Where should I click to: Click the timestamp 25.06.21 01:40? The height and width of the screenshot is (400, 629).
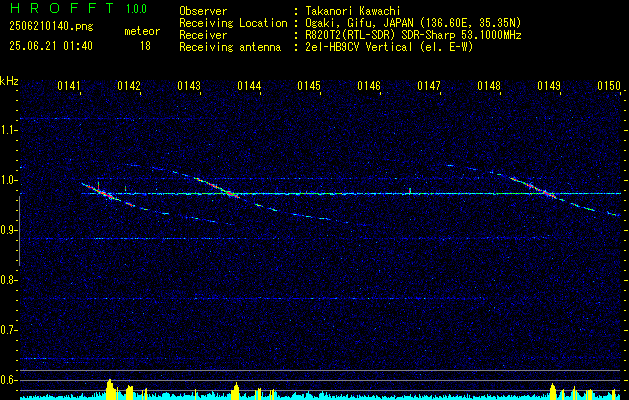[x=51, y=46]
